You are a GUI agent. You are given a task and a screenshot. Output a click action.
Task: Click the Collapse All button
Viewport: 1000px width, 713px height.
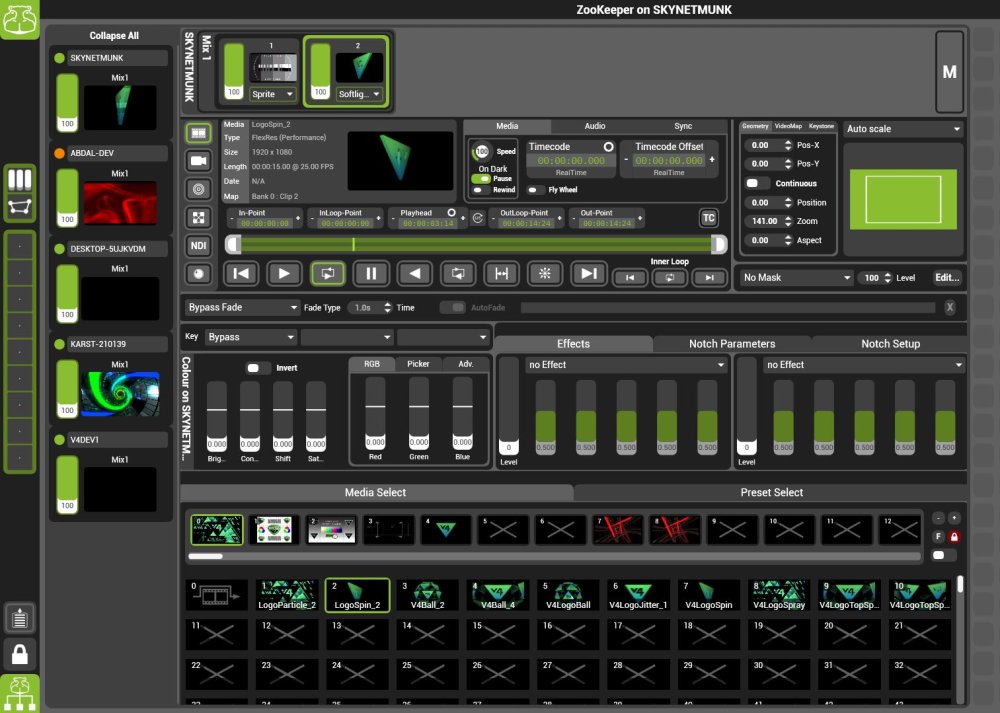point(114,36)
